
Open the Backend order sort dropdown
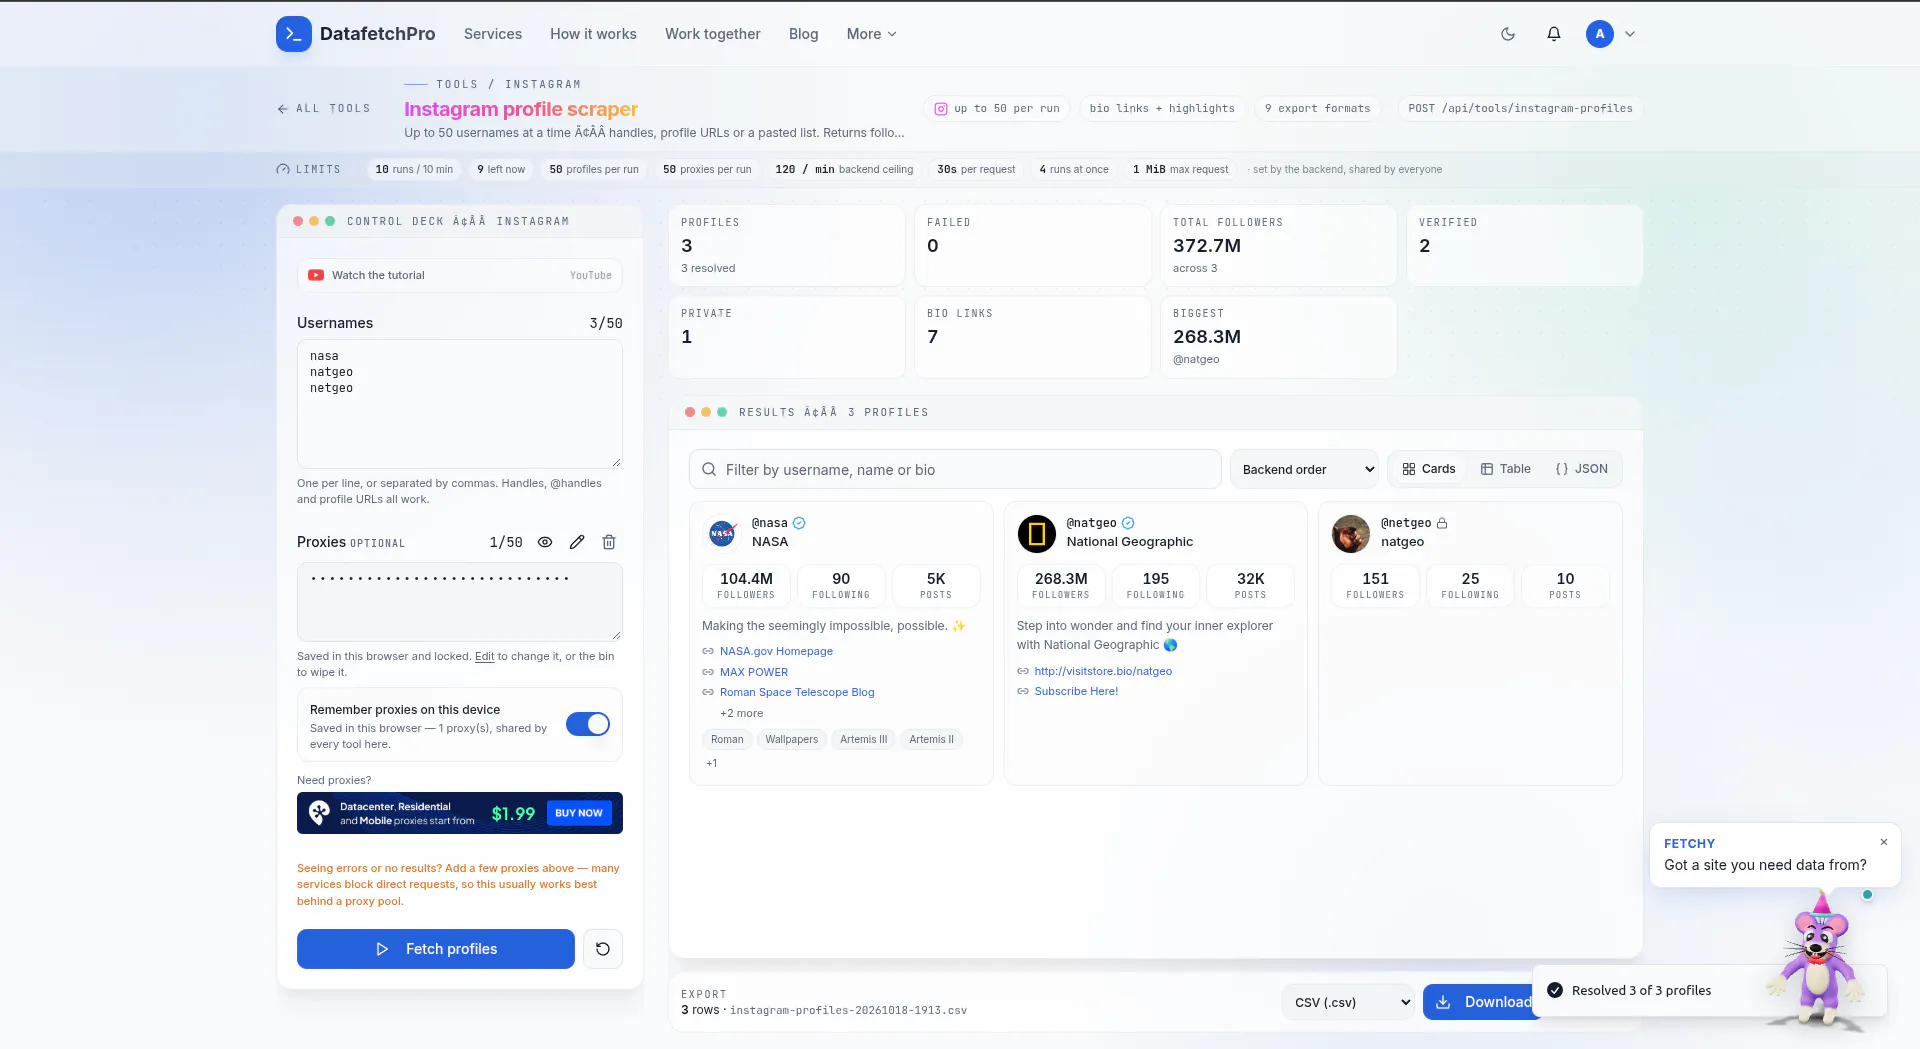tap(1305, 469)
